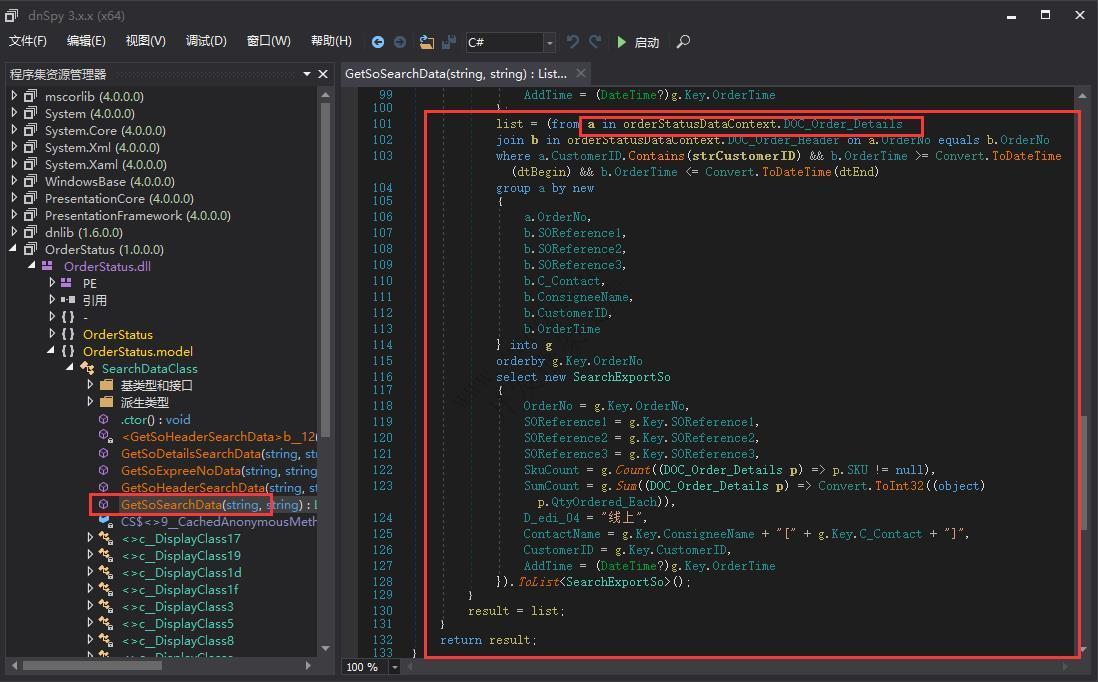
Task: Select the GetSoSearchData code tab
Action: tap(455, 73)
